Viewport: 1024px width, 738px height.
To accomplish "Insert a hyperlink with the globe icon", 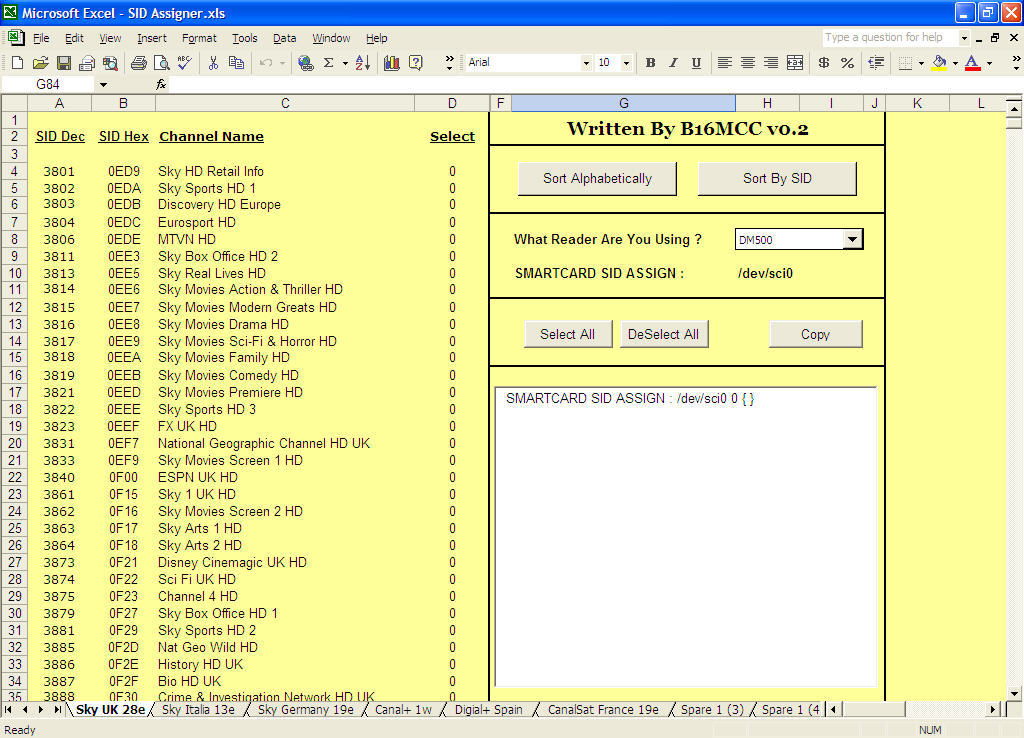I will 306,63.
